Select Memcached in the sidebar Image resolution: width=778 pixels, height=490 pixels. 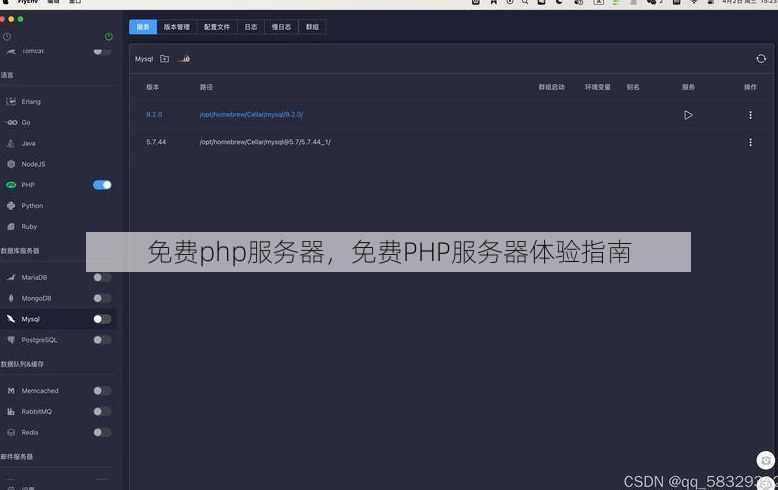point(40,390)
